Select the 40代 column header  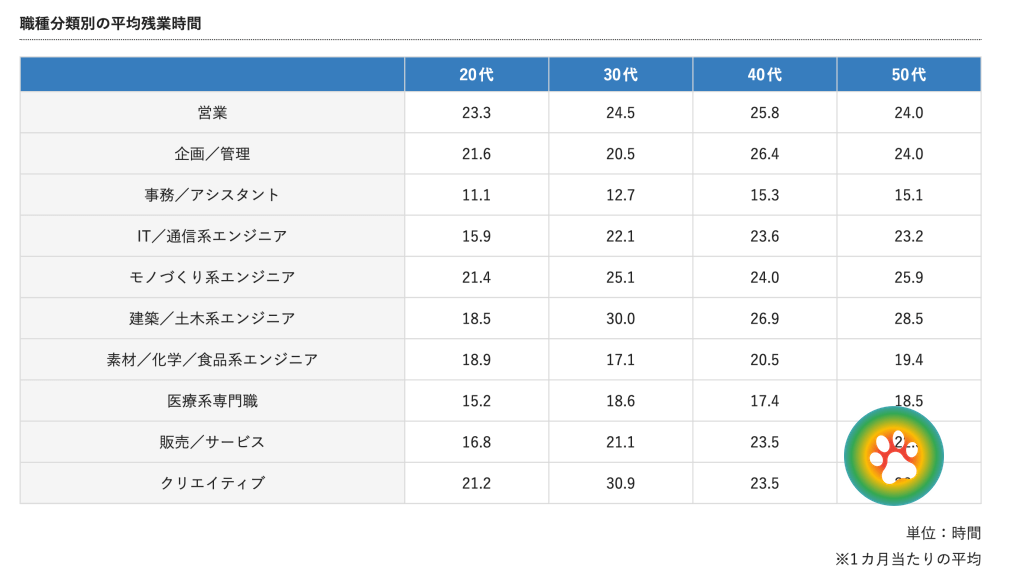[x=765, y=74]
